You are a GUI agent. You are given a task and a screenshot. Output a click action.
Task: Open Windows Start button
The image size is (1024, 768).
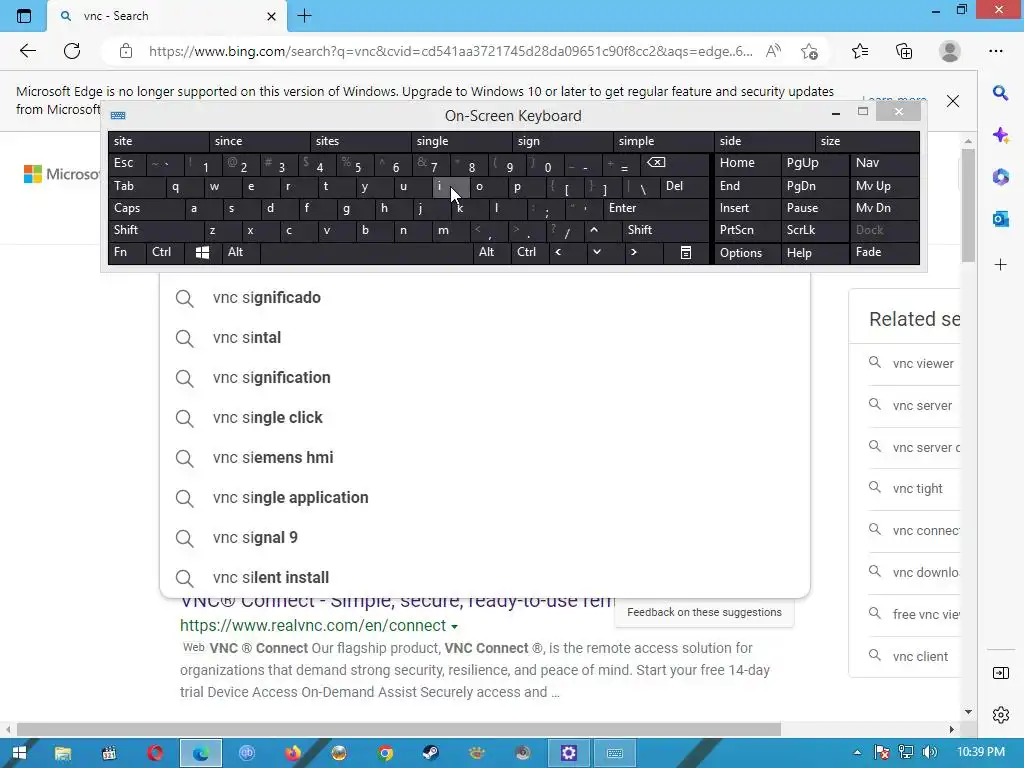(x=19, y=753)
